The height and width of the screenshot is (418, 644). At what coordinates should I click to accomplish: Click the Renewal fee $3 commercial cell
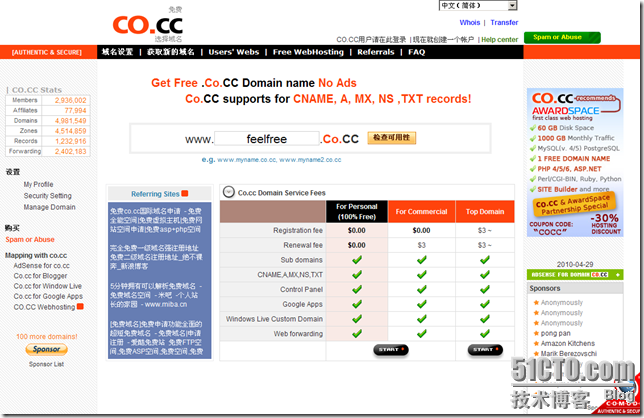coord(421,245)
